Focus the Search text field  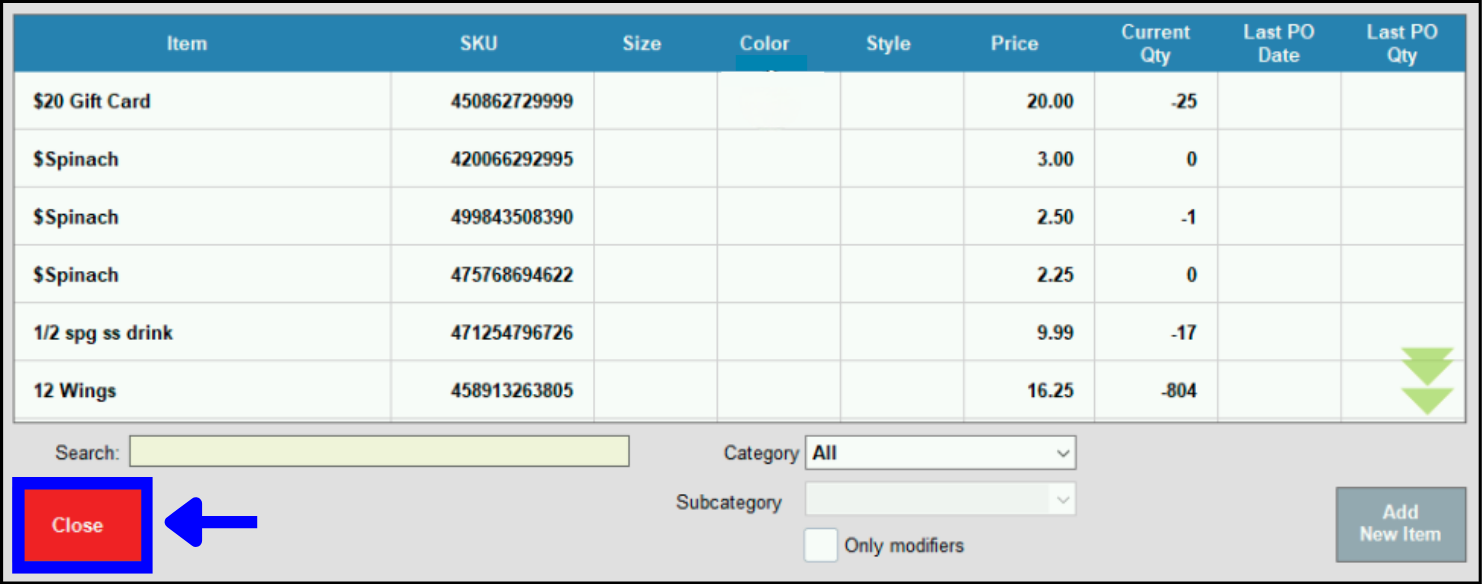379,452
